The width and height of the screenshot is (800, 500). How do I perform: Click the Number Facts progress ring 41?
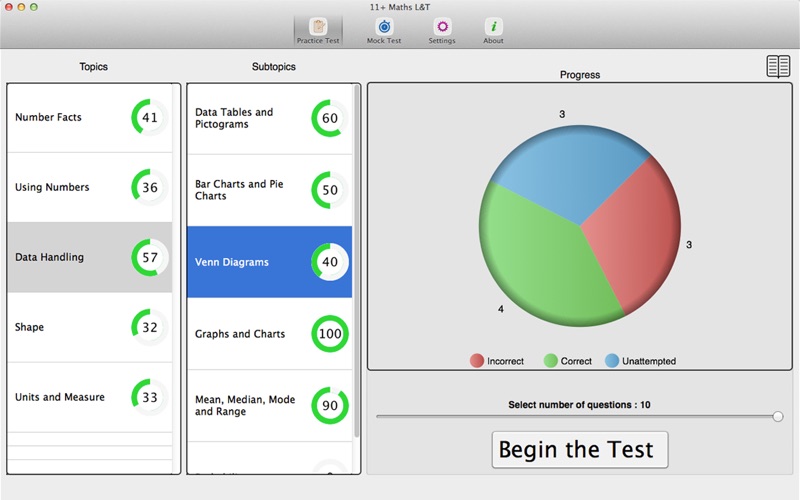click(x=149, y=117)
